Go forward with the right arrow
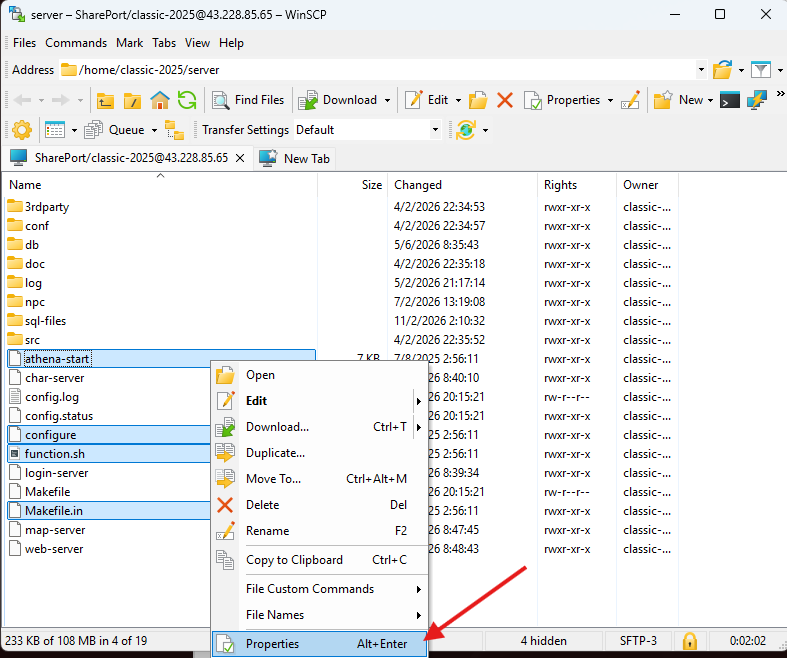Screen dimensions: 787x658 click(x=61, y=100)
